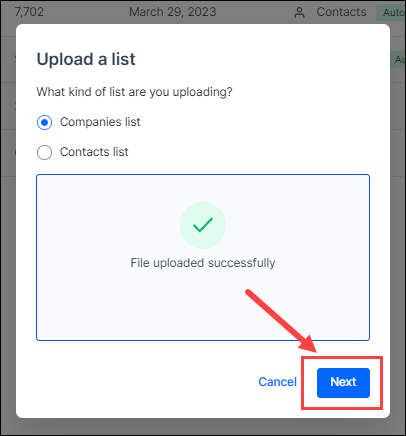Screen dimensions: 406x436
Task: Click the Next button
Action: point(343,383)
